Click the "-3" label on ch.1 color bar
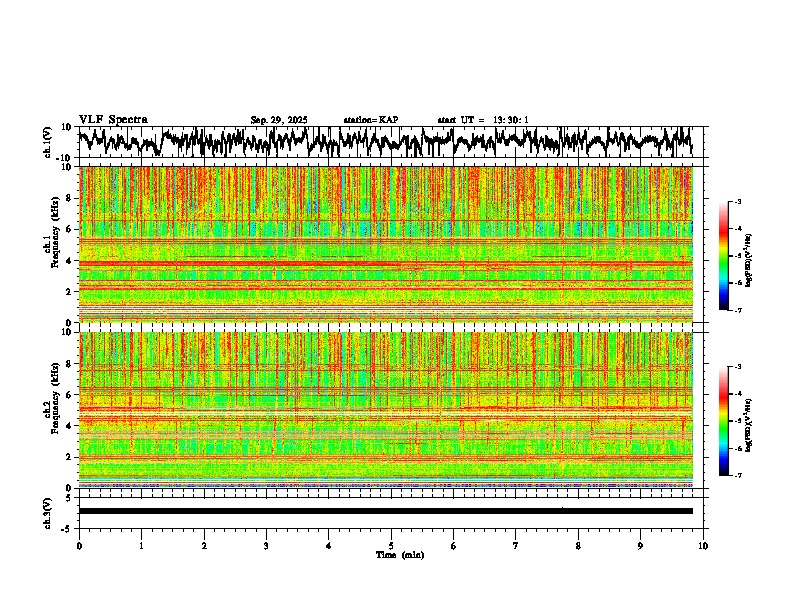Image resolution: width=792 pixels, height=612 pixels. (738, 202)
